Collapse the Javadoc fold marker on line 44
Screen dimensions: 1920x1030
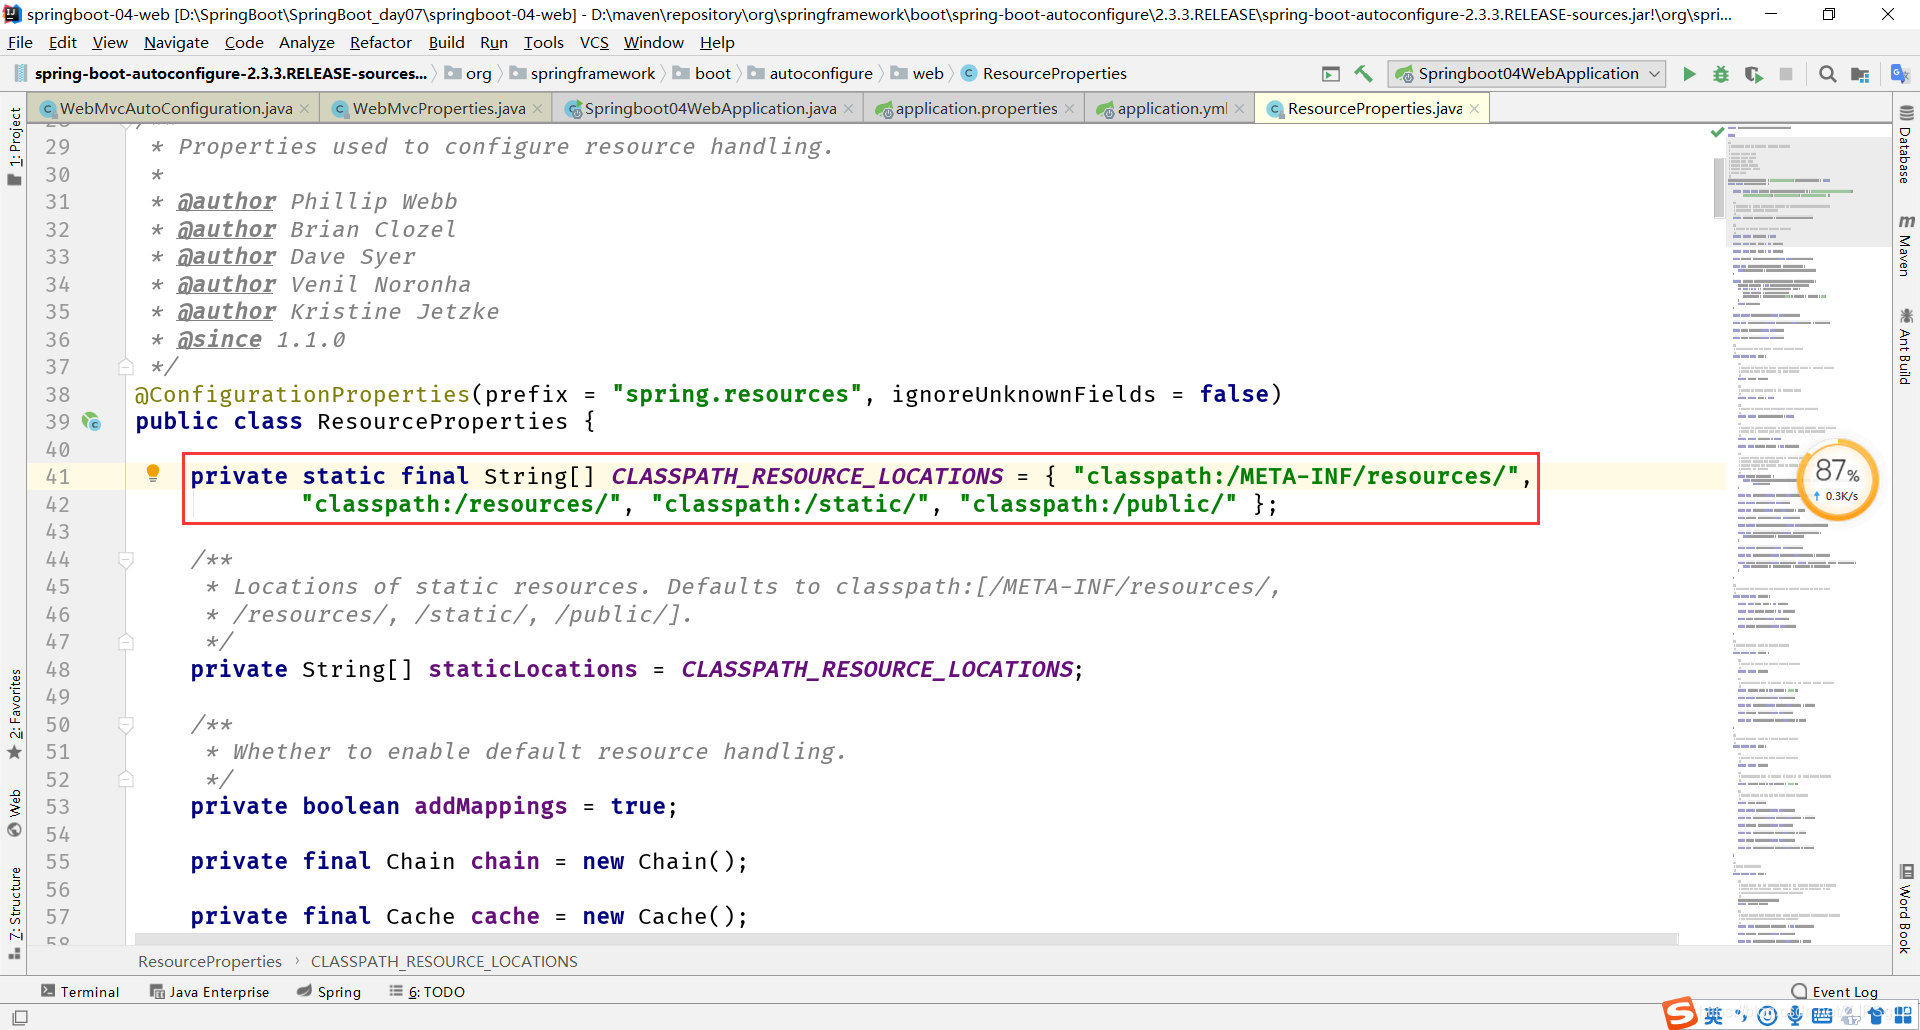[x=126, y=560]
